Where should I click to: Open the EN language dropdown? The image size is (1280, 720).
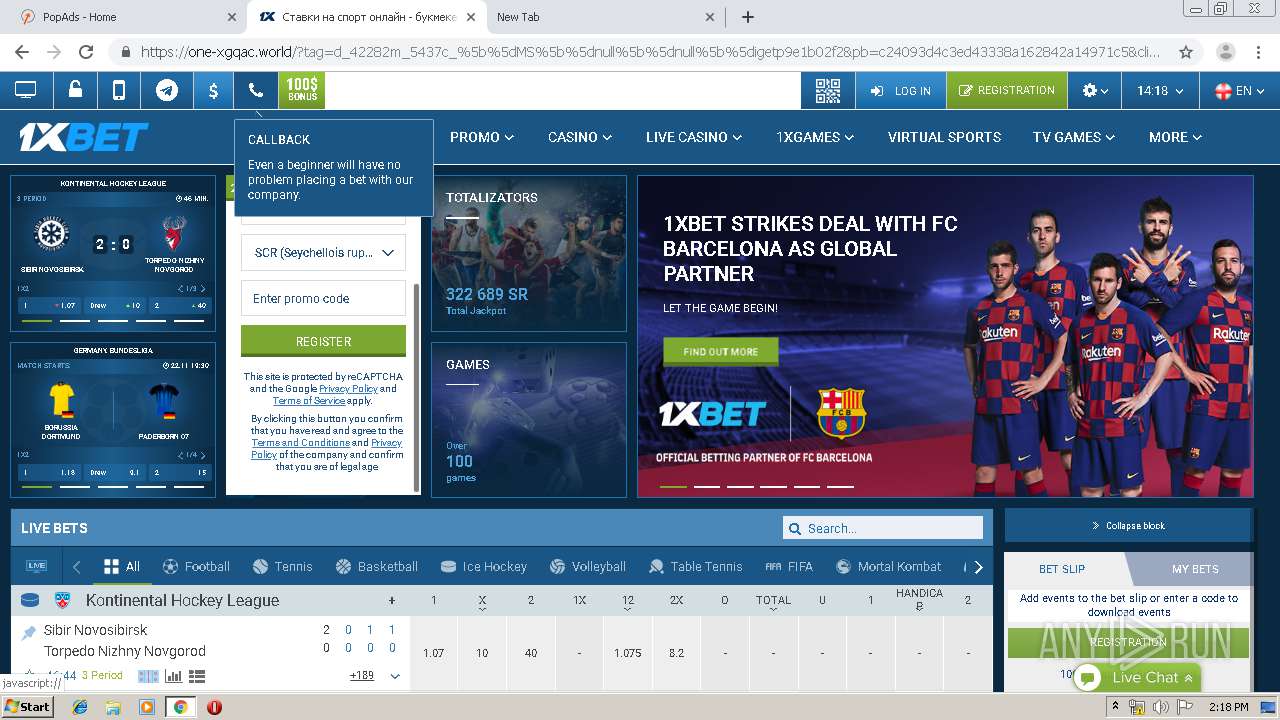click(1240, 91)
